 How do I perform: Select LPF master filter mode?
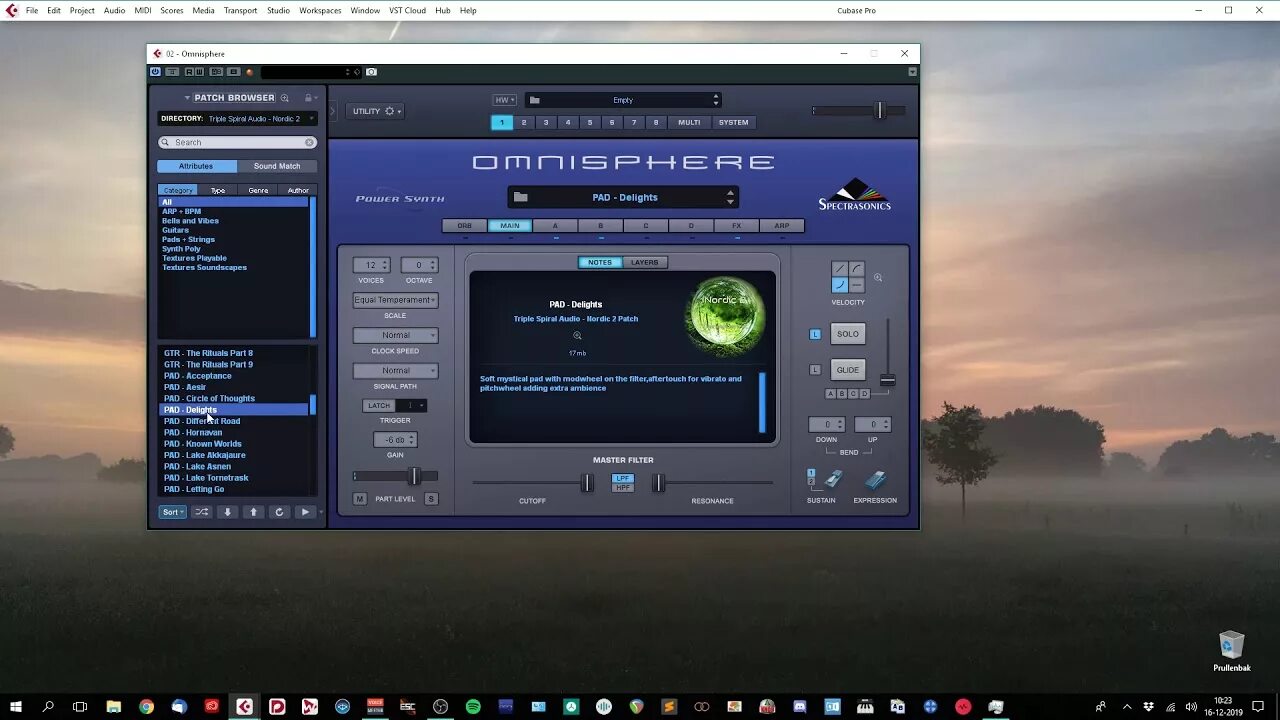point(623,478)
